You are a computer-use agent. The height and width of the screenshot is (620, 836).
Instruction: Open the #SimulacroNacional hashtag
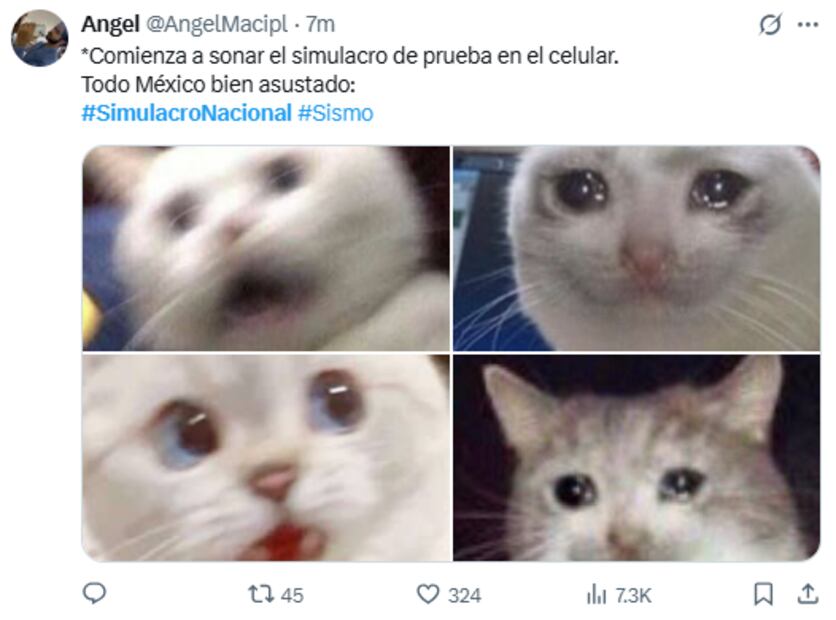[187, 113]
